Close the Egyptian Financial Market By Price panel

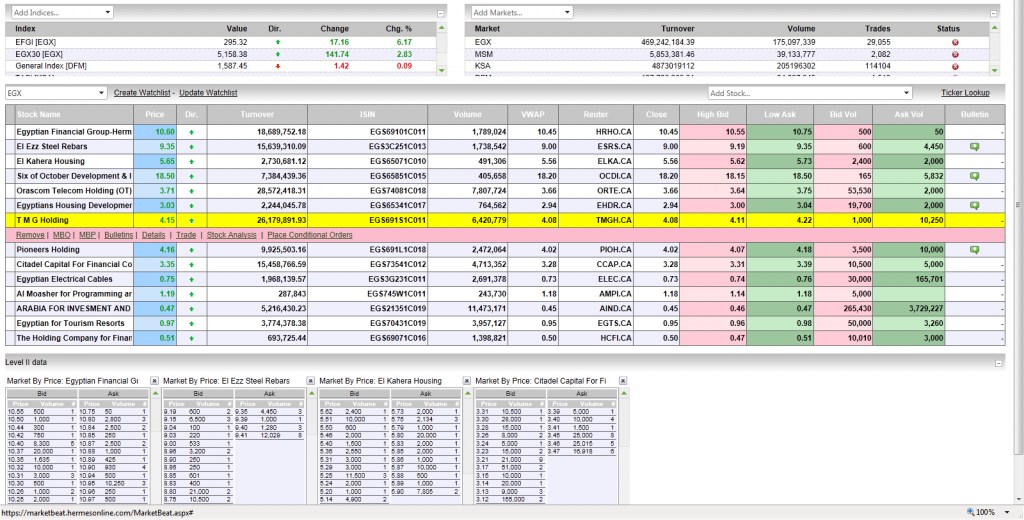tap(154, 380)
